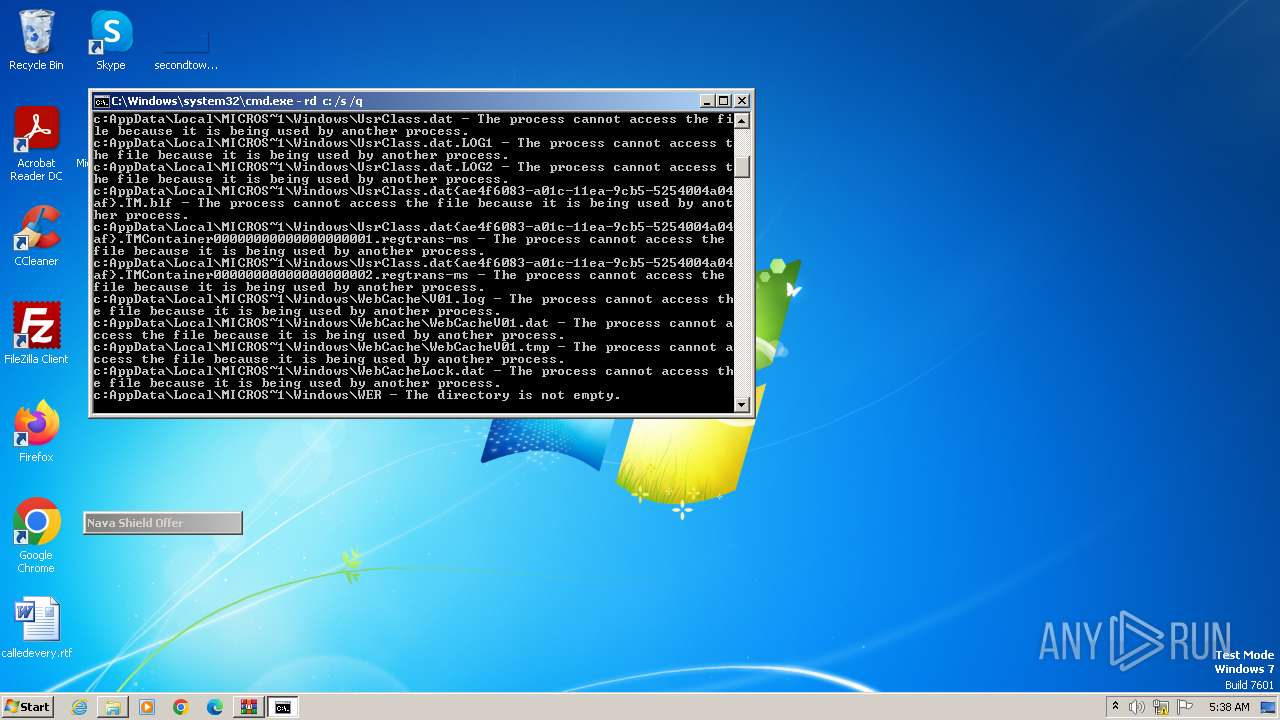Click the 5:38 AM taskbar clock
Image resolution: width=1280 pixels, height=720 pixels.
pyautogui.click(x=1229, y=707)
